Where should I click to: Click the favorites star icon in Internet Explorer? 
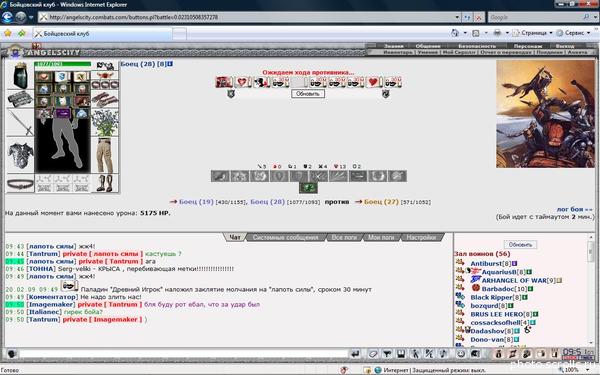7,33
